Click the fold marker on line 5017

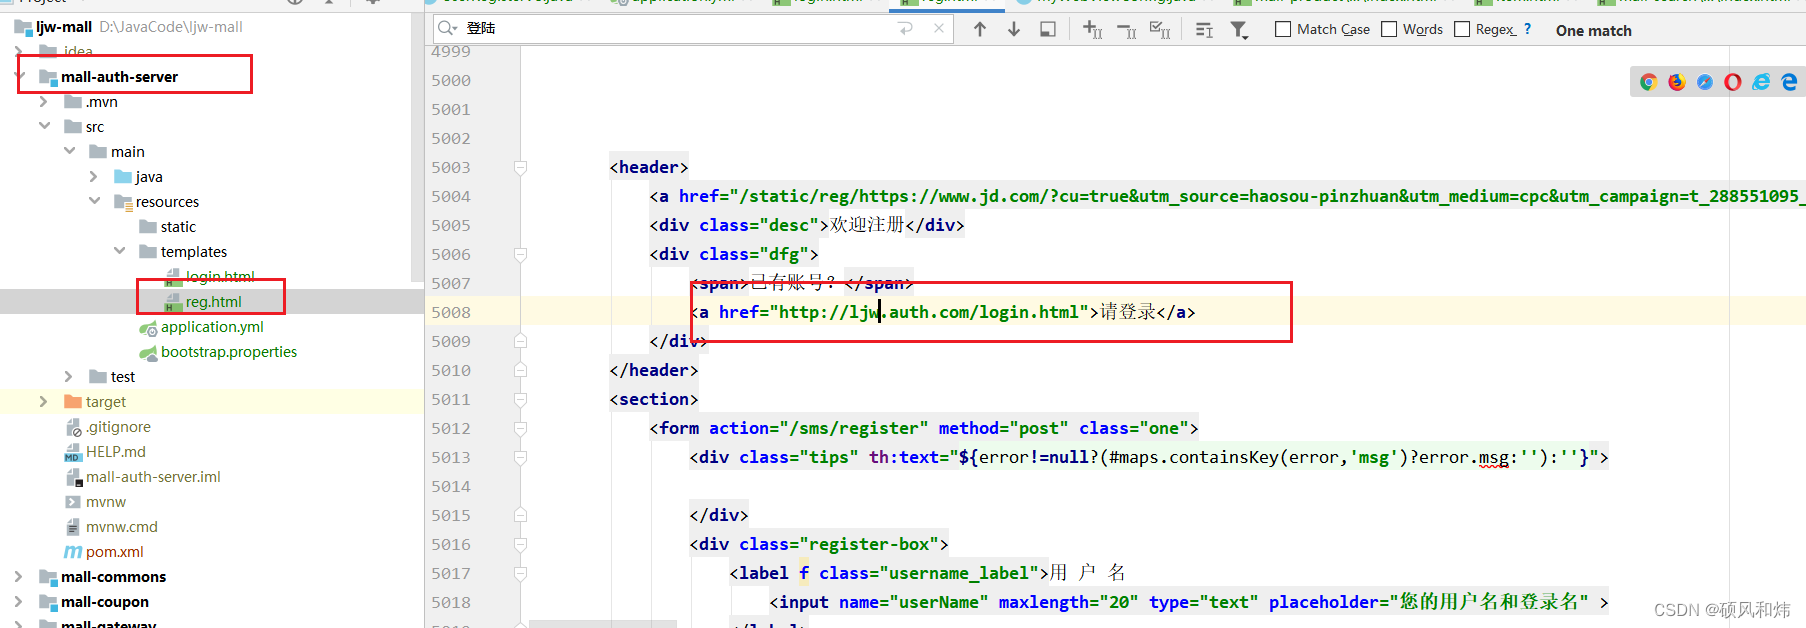(x=520, y=573)
